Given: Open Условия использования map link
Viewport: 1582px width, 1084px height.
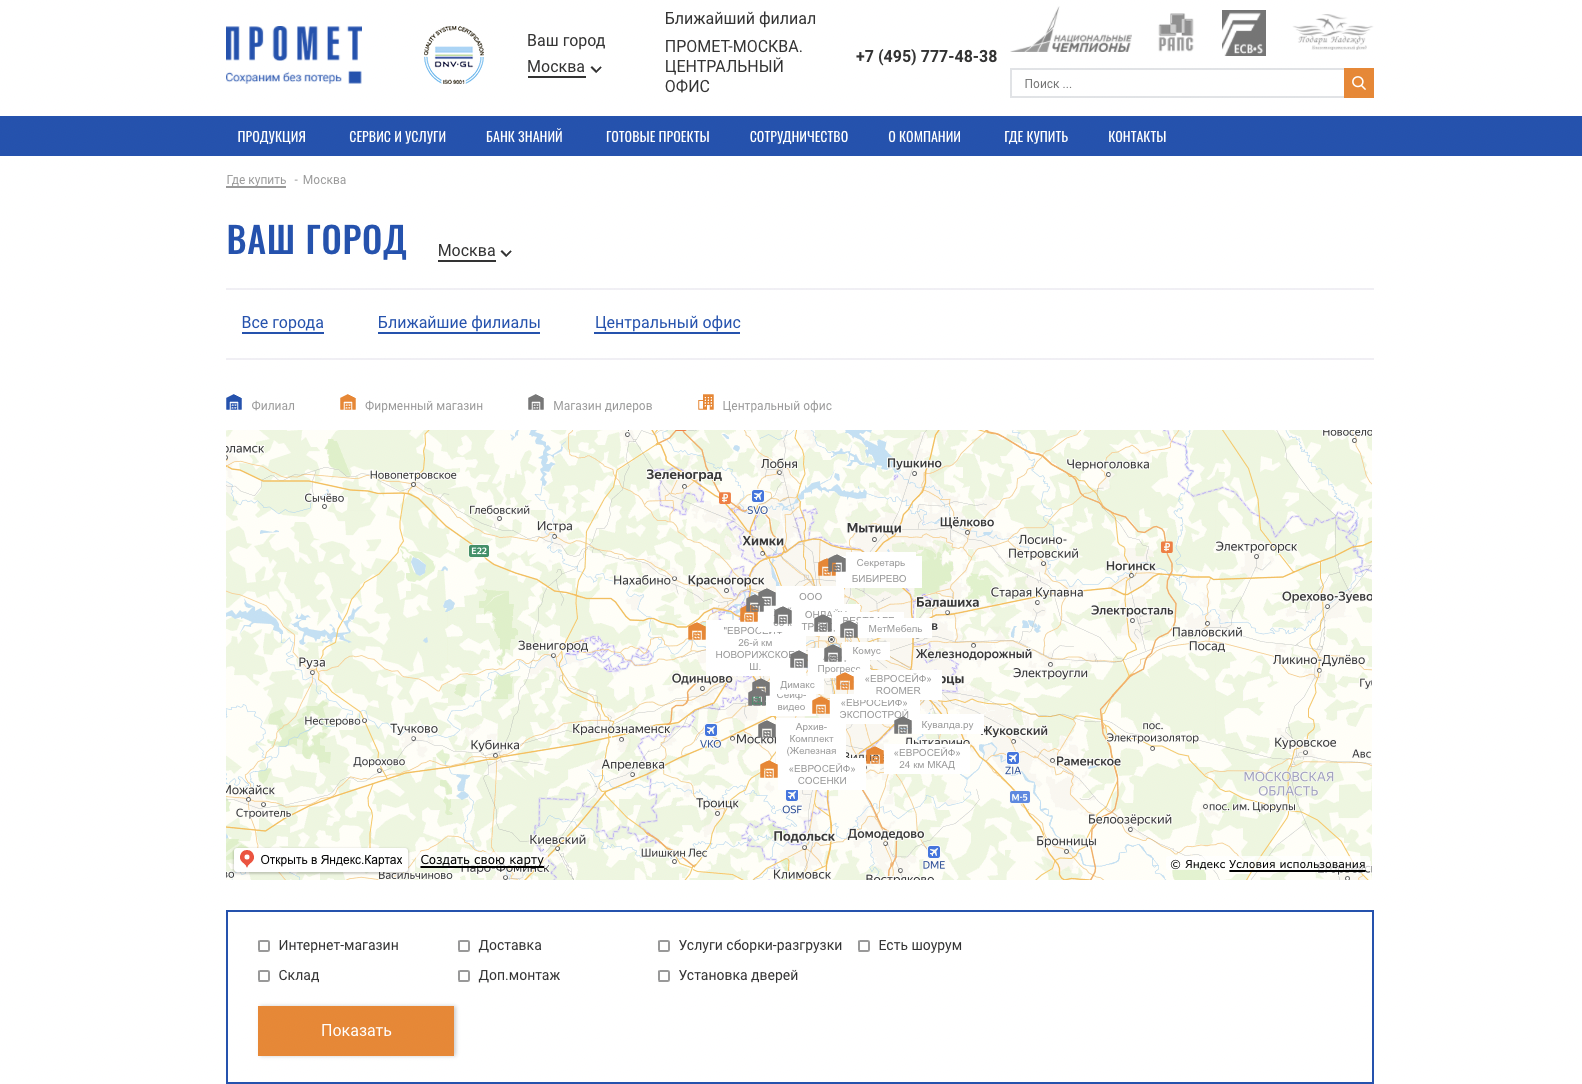Looking at the screenshot, I should [x=1297, y=864].
